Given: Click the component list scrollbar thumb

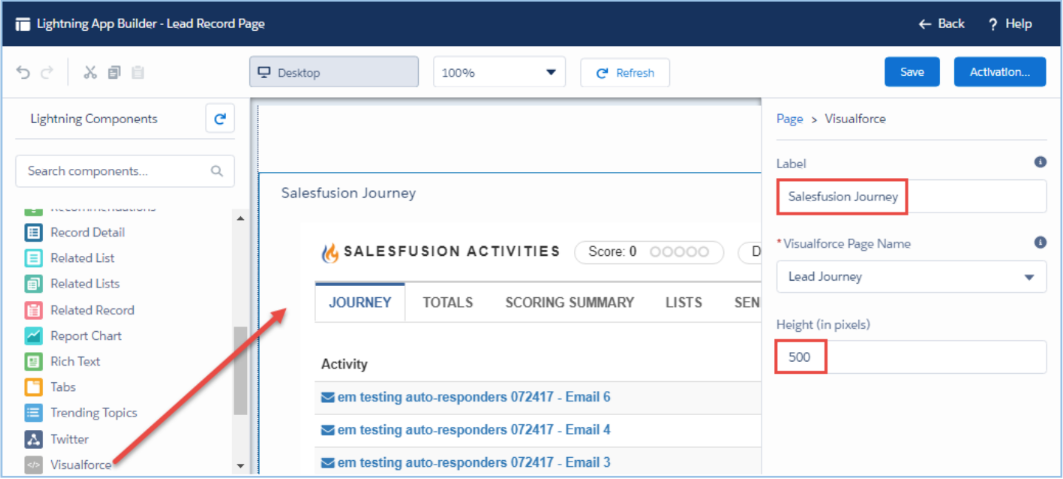Looking at the screenshot, I should 240,370.
